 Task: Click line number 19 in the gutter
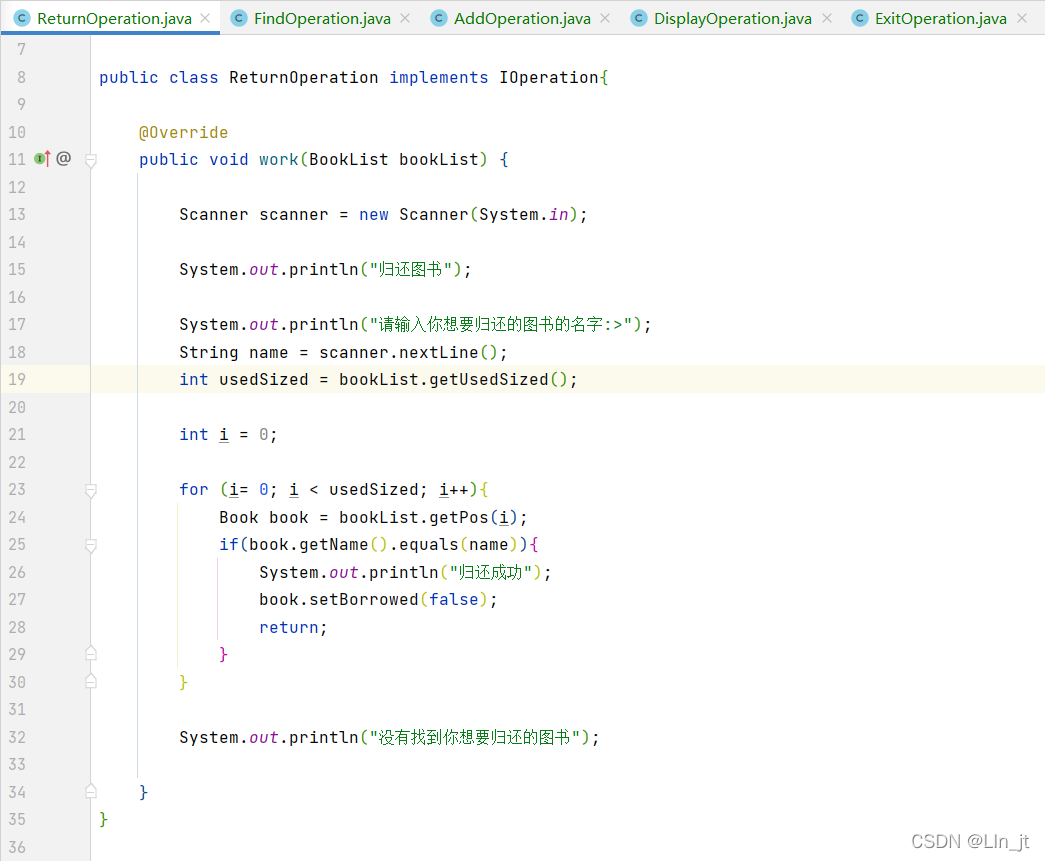click(17, 379)
